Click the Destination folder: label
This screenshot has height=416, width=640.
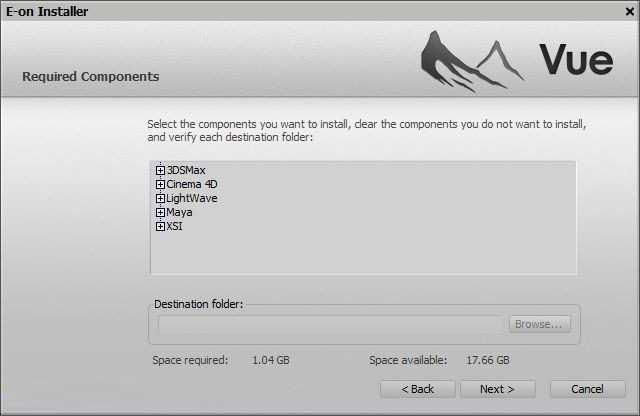[x=198, y=304]
